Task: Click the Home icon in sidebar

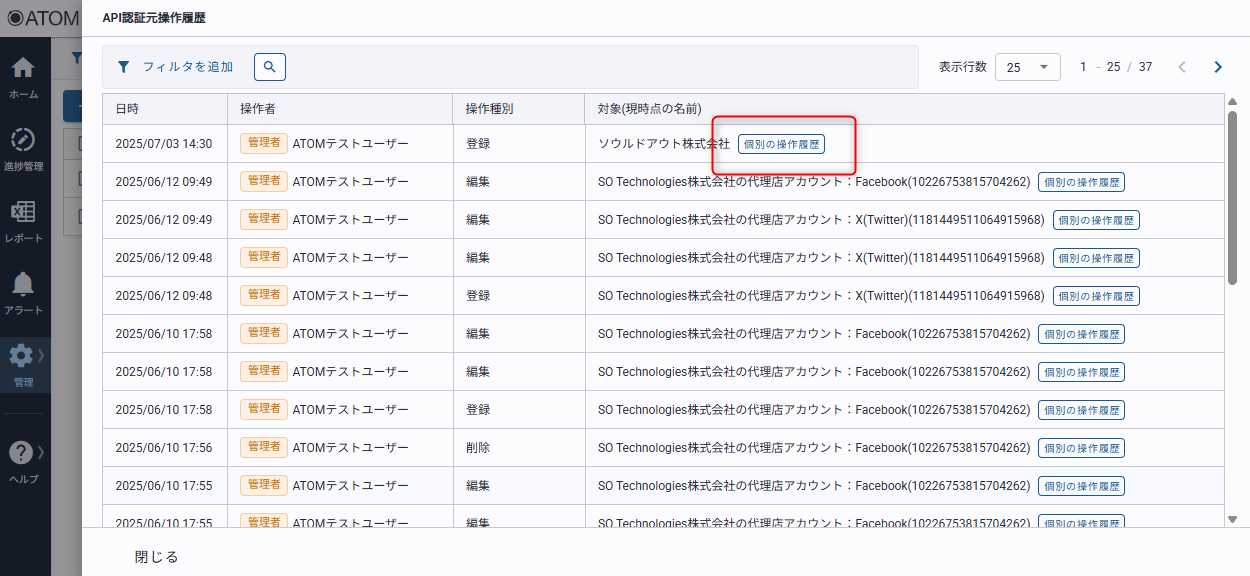Action: [23, 69]
